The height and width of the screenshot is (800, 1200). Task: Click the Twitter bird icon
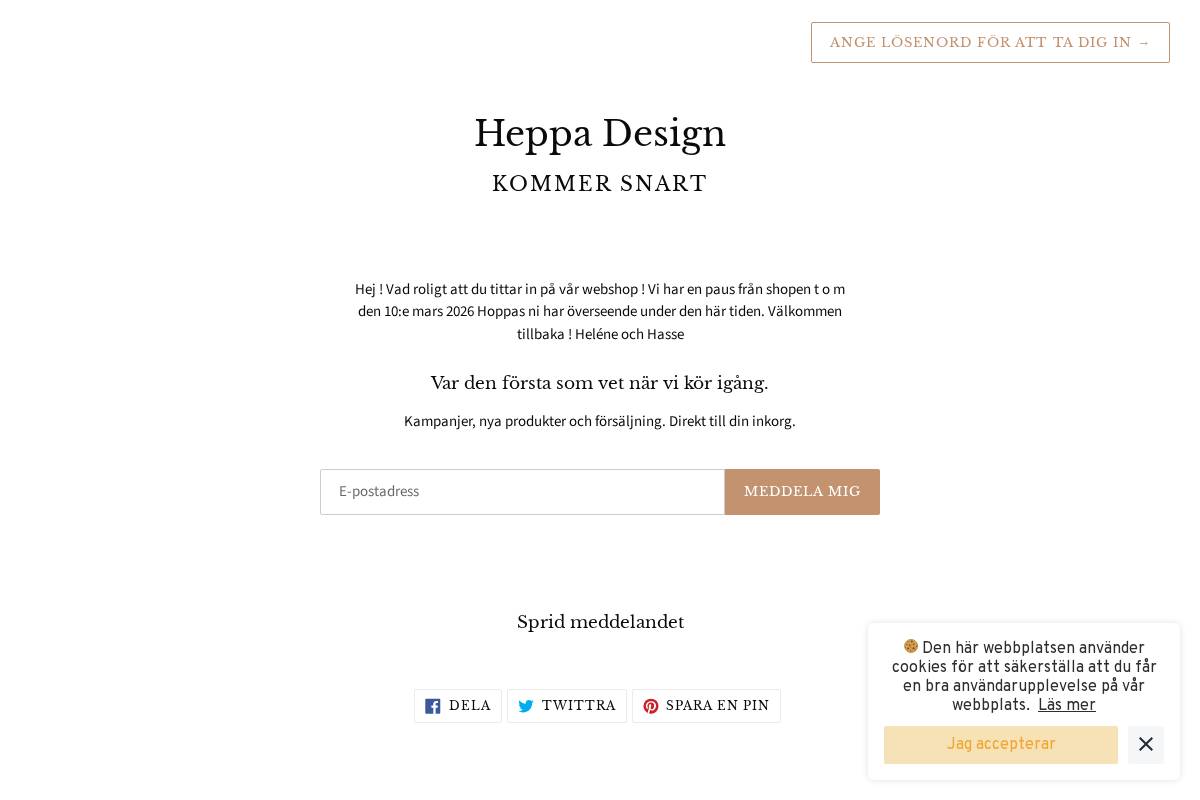526,706
